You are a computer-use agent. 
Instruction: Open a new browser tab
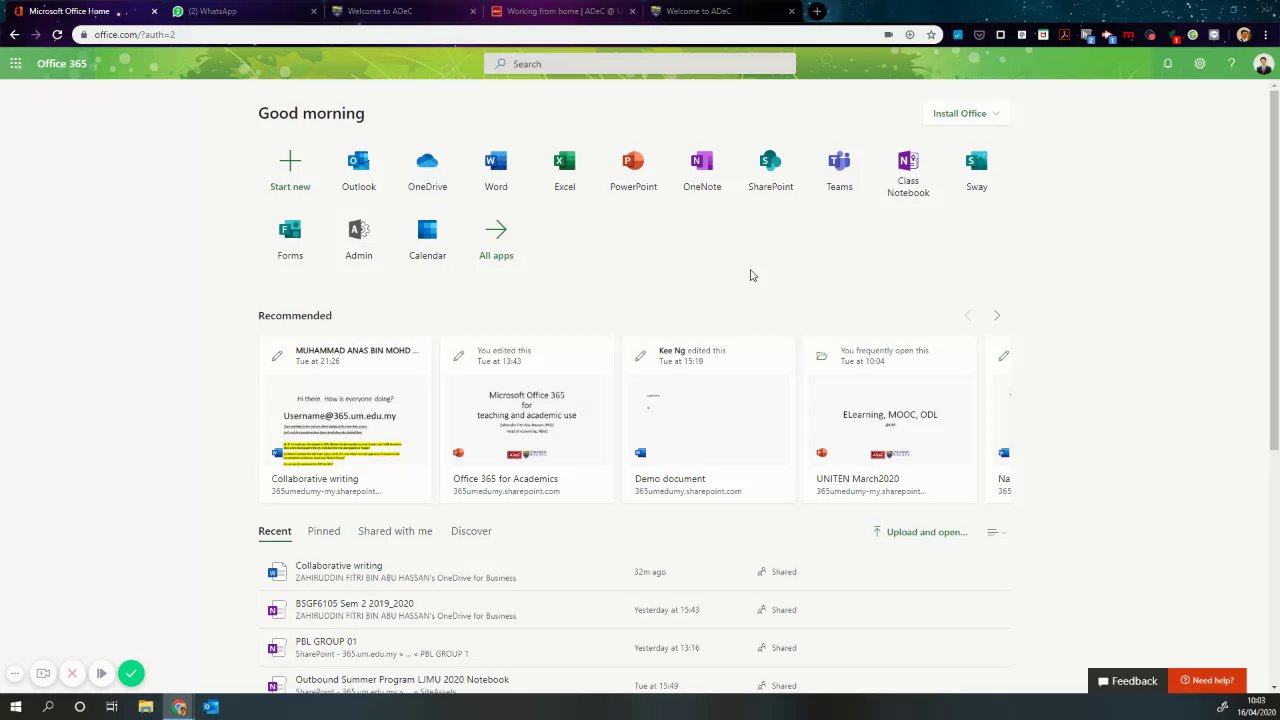click(817, 11)
